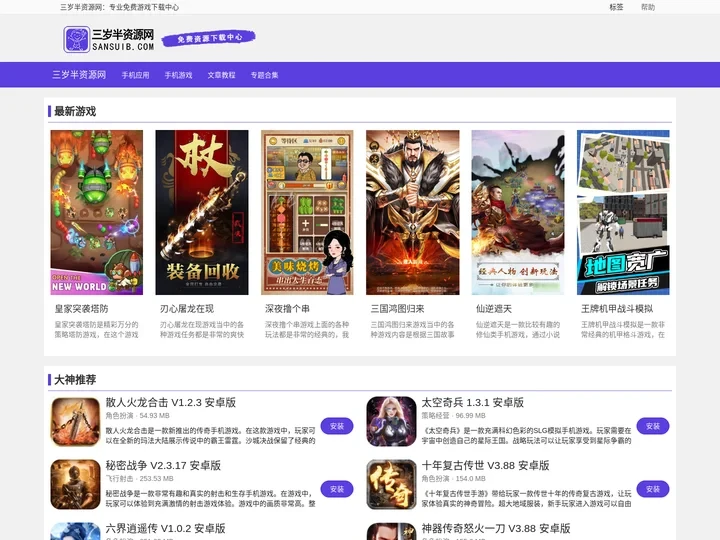Open 王牌机甲战斗模拟 cover thumbnail
Screen dimensions: 720x540
point(623,212)
